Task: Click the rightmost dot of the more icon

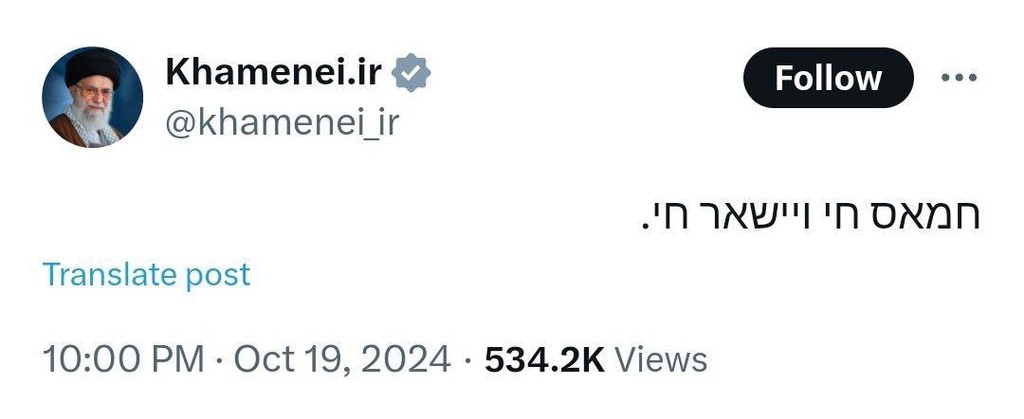Action: pos(972,78)
